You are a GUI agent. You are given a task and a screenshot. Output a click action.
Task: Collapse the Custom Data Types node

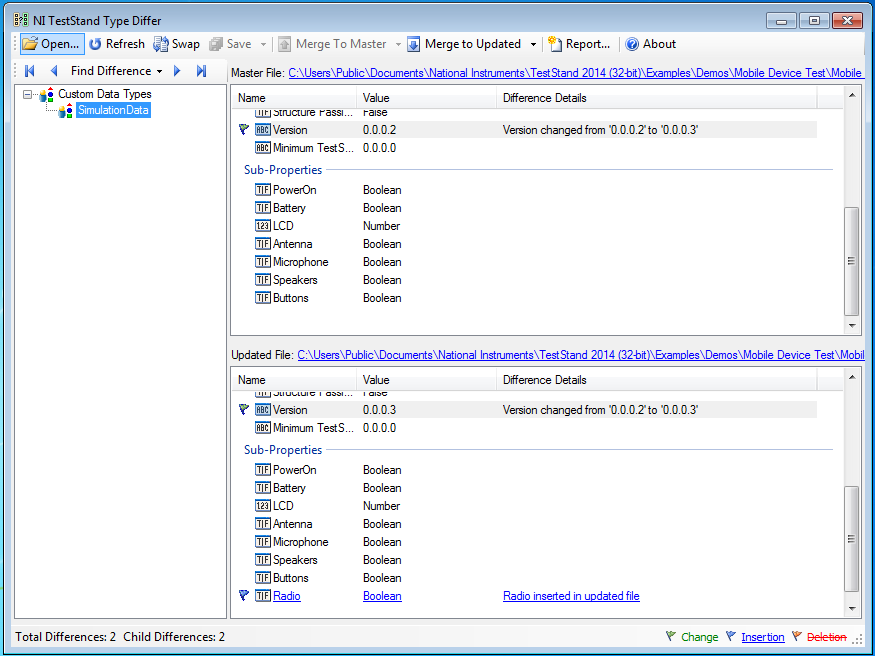[27, 94]
